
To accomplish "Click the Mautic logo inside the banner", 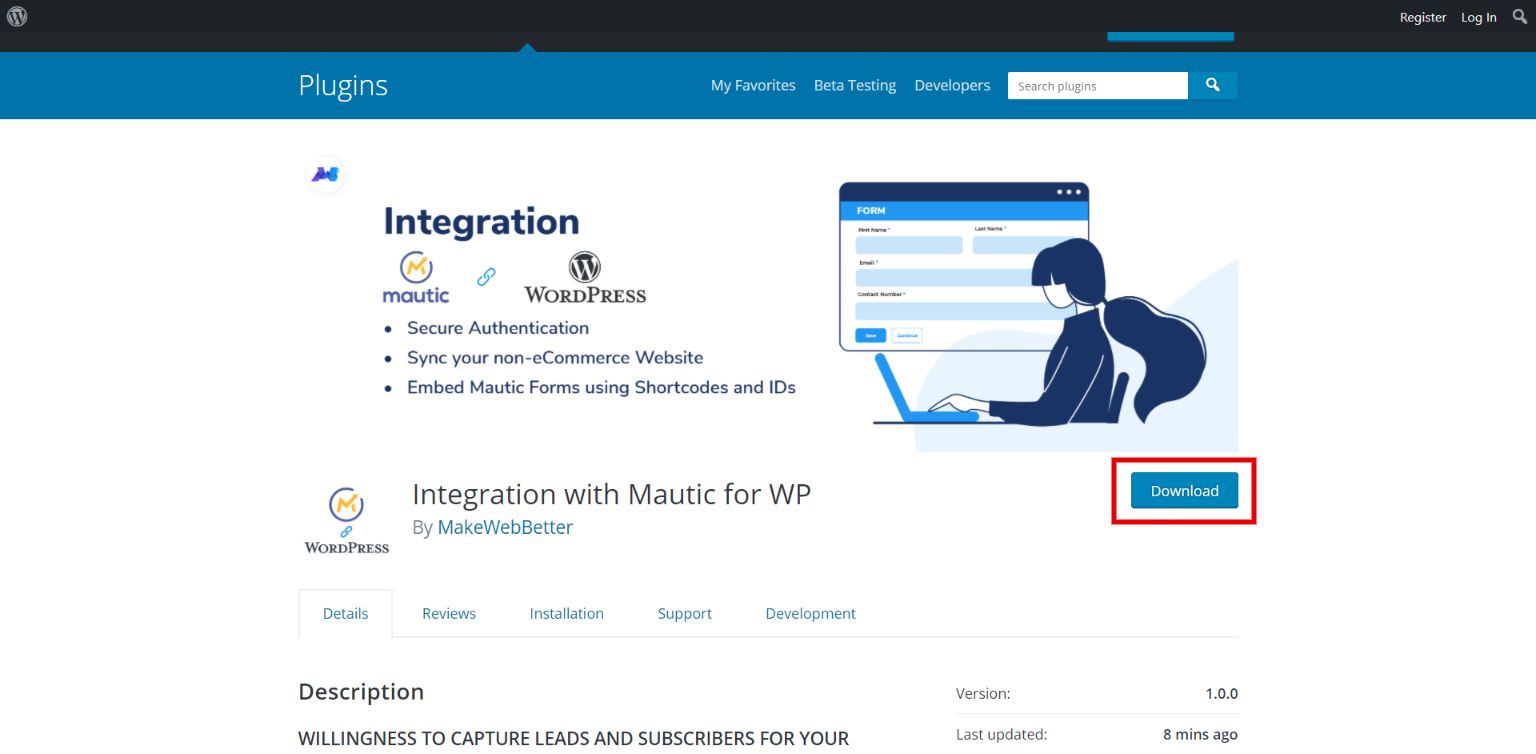I will (x=414, y=277).
